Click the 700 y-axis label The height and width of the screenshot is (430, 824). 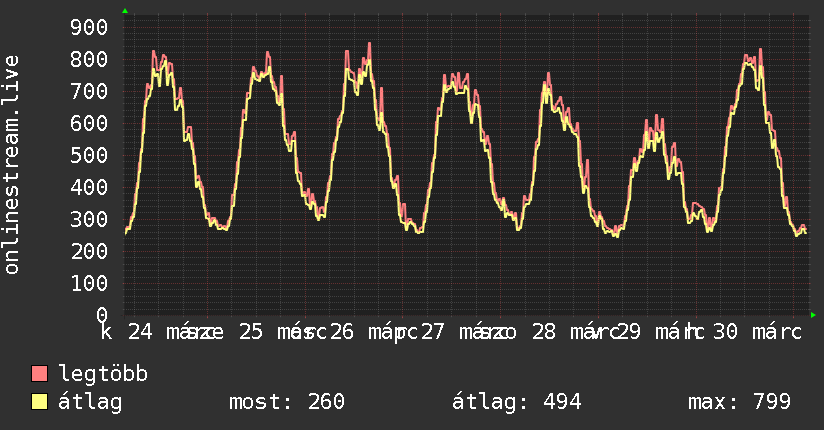pos(89,91)
